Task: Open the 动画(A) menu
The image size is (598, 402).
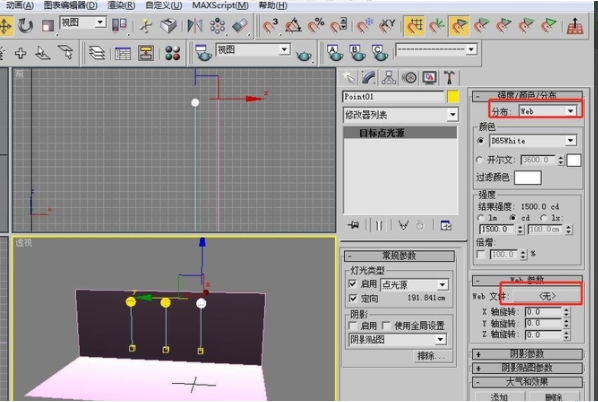Action: coord(19,5)
